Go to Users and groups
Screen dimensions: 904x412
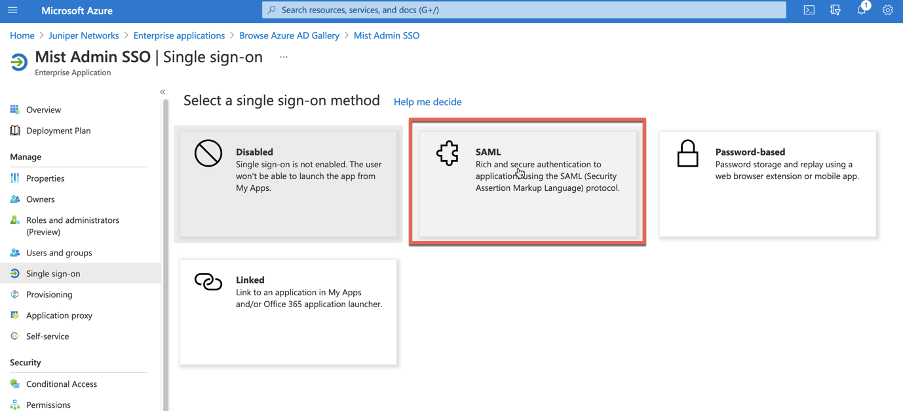58,253
